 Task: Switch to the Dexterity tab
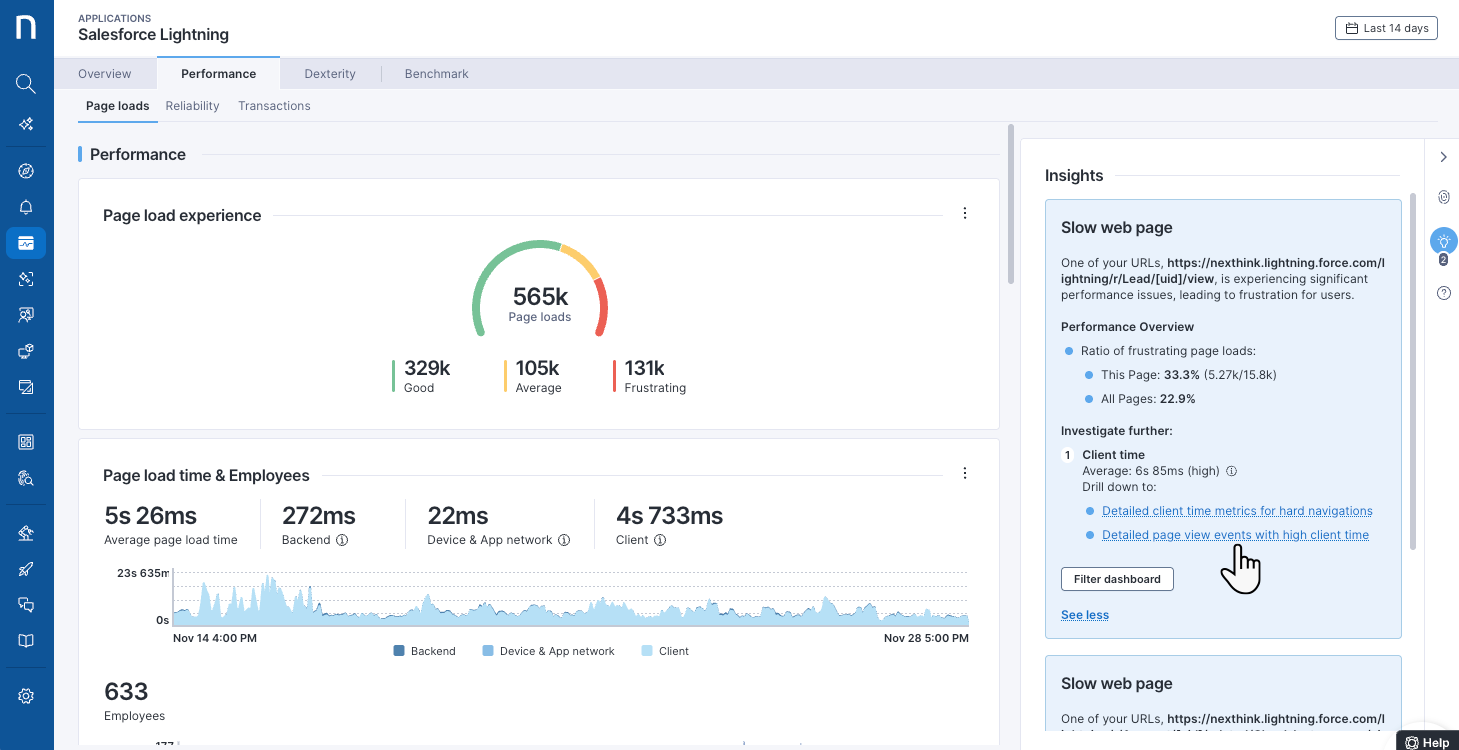point(330,74)
